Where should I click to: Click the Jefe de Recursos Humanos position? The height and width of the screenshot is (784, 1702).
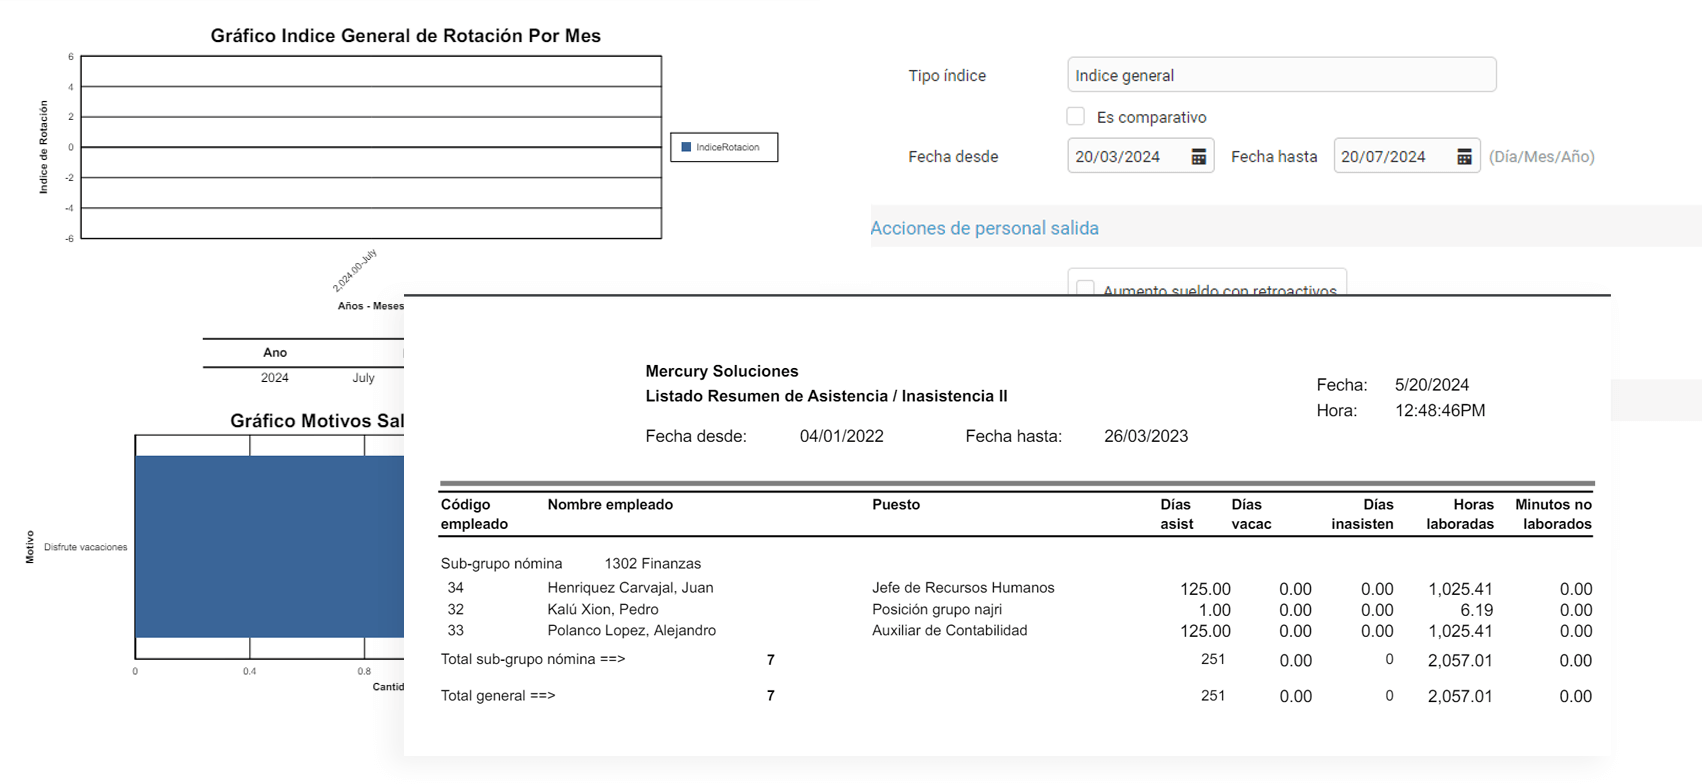click(963, 588)
